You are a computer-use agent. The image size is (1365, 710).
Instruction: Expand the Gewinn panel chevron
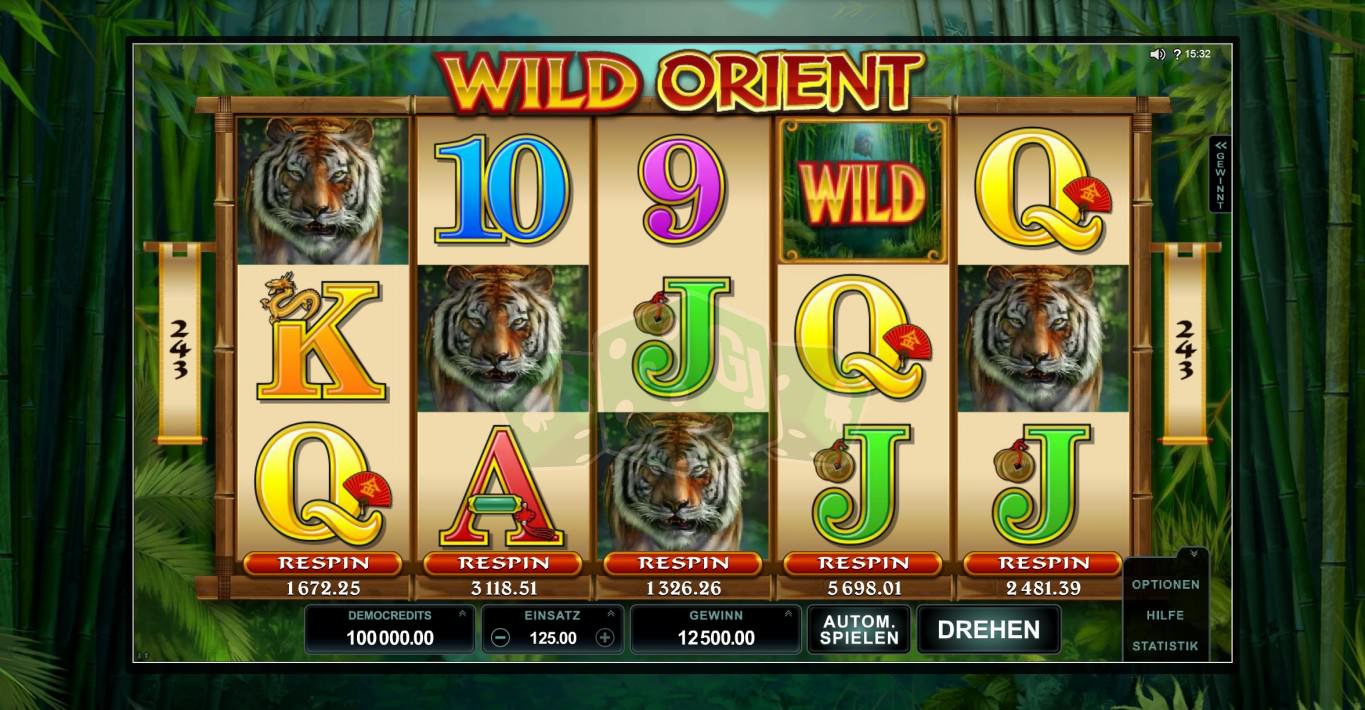click(787, 614)
